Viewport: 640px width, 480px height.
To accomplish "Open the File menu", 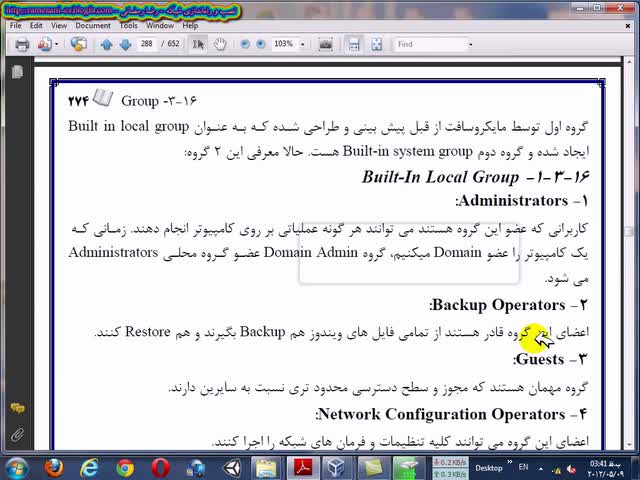I will (x=16, y=25).
